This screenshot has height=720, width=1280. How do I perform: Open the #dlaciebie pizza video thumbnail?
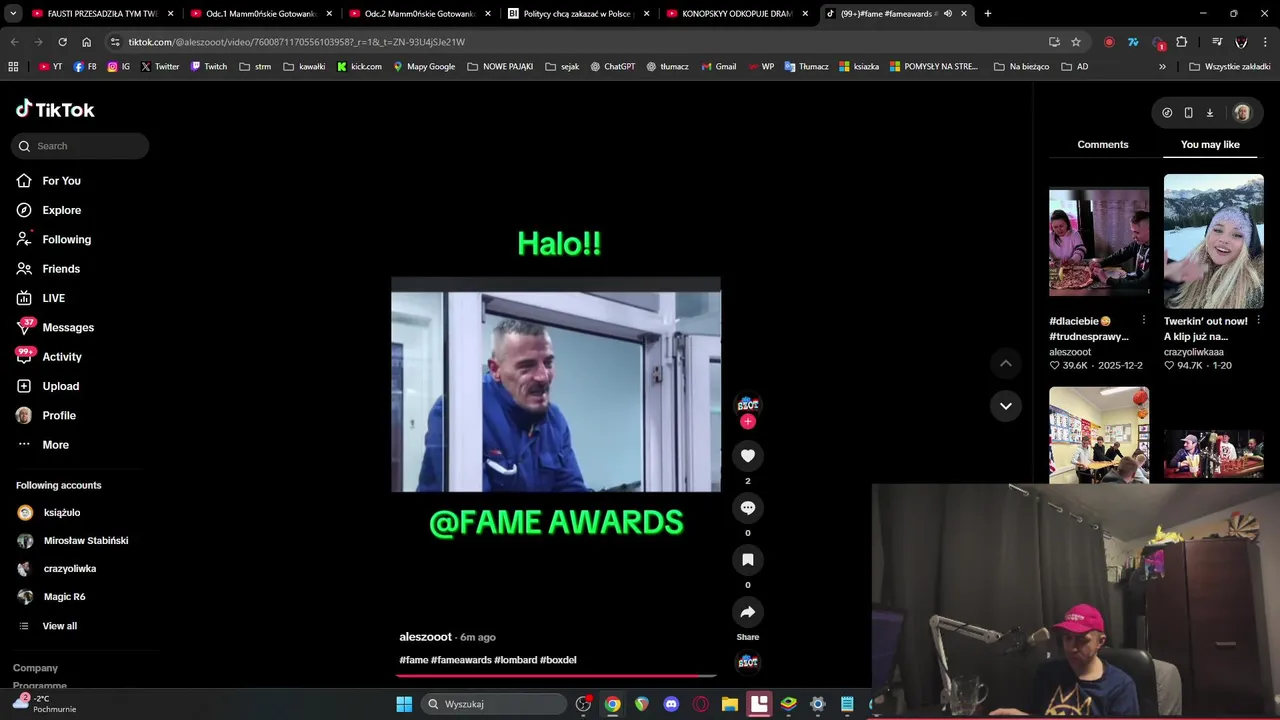(1099, 241)
